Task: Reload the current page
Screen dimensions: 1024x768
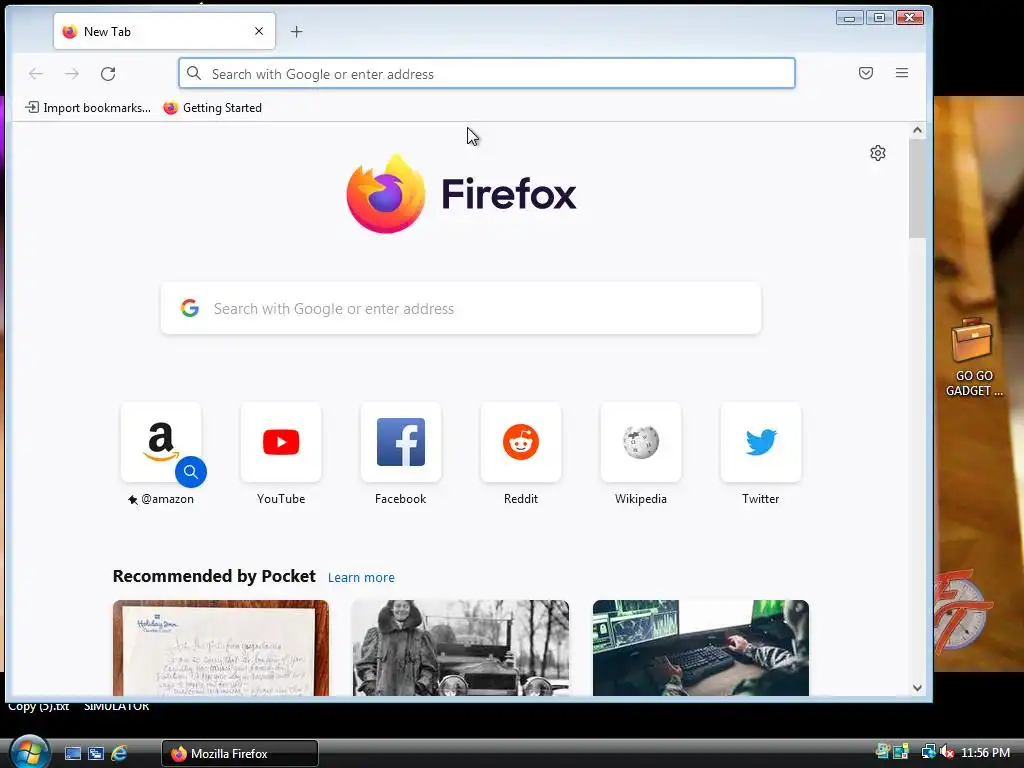Action: [108, 74]
